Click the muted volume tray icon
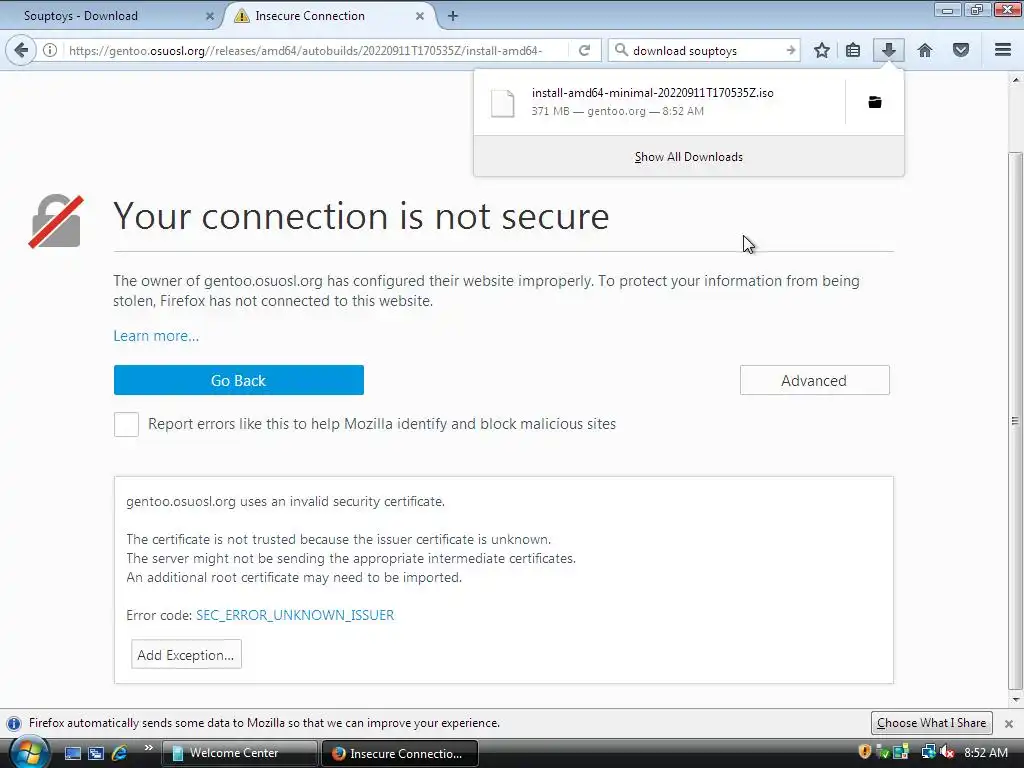This screenshot has height=768, width=1024. (947, 752)
